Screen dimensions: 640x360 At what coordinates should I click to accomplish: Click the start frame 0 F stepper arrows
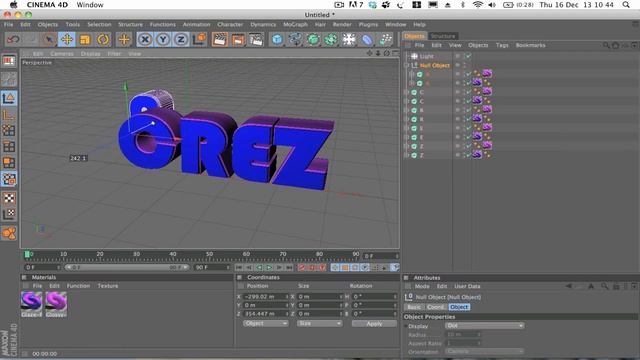coord(59,267)
